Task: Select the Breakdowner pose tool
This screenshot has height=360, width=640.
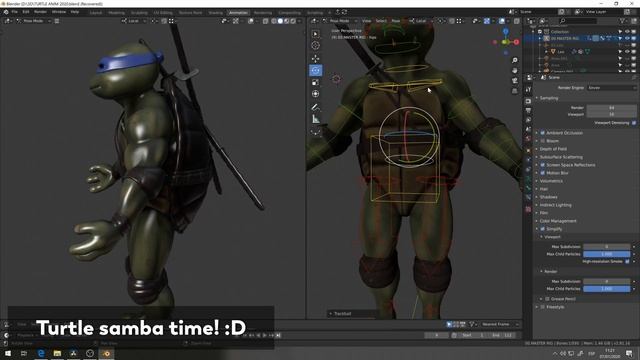Action: click(316, 132)
